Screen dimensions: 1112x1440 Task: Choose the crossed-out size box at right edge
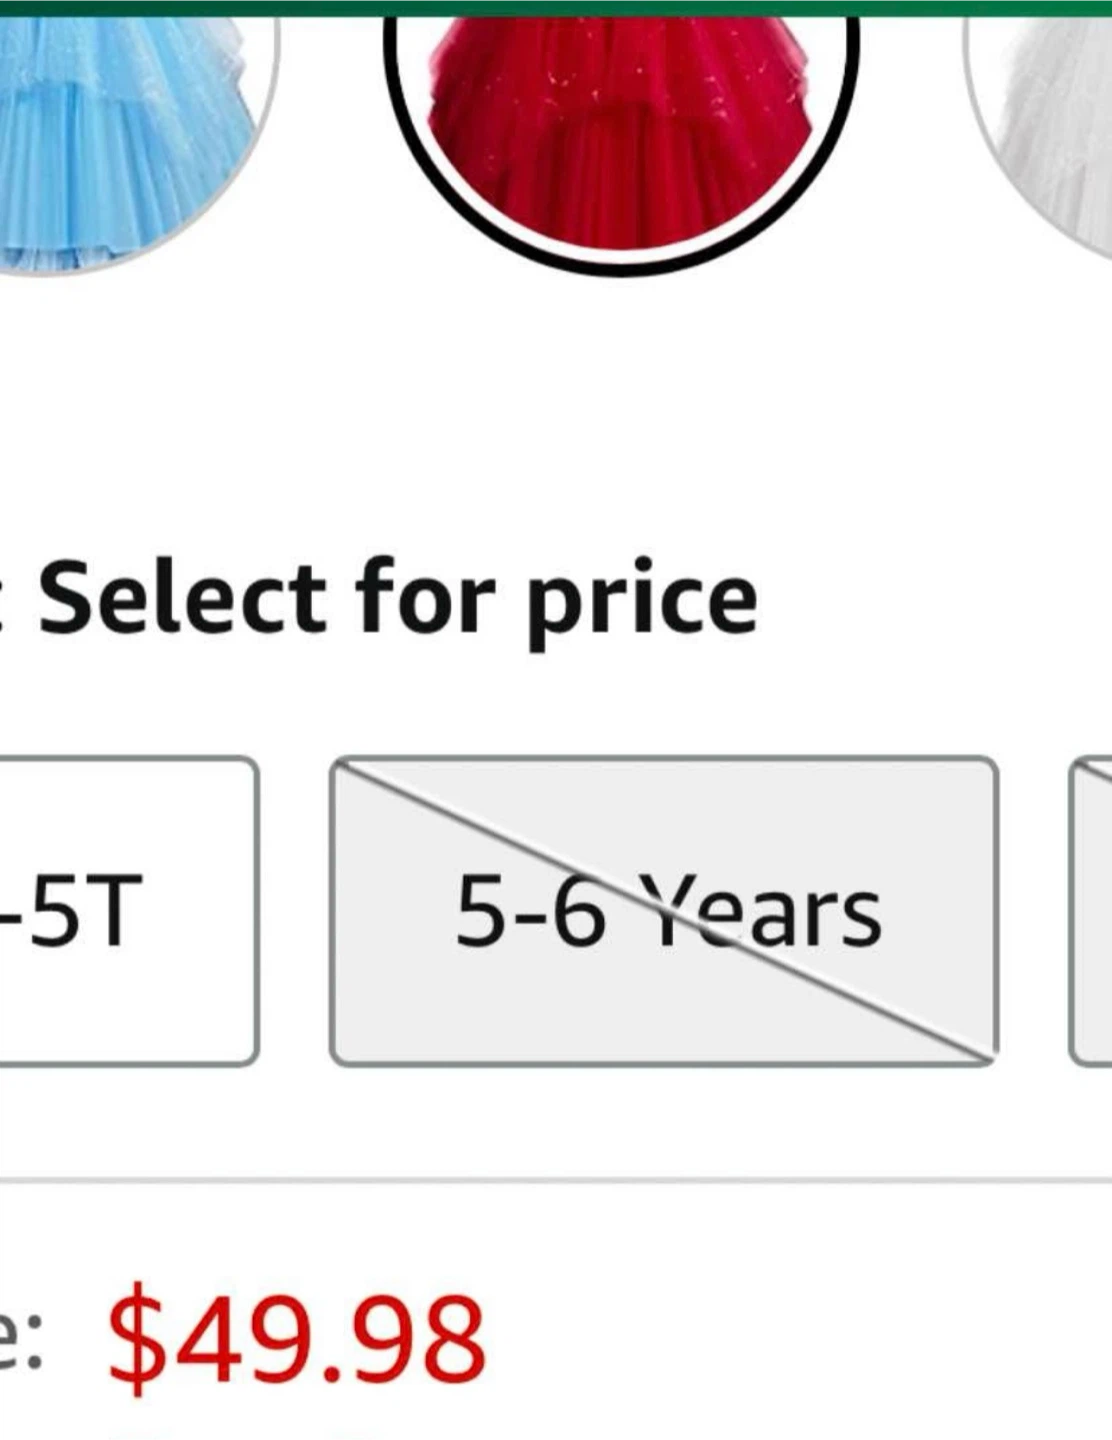1091,911
